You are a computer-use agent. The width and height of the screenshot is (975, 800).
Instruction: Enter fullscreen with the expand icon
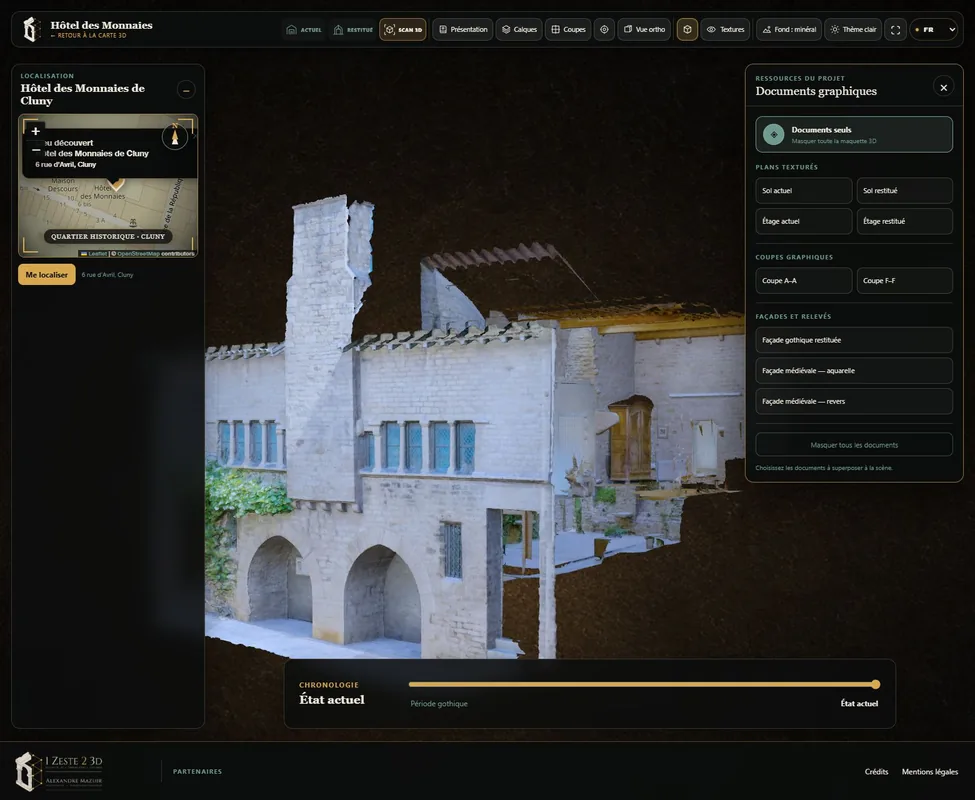tap(895, 29)
